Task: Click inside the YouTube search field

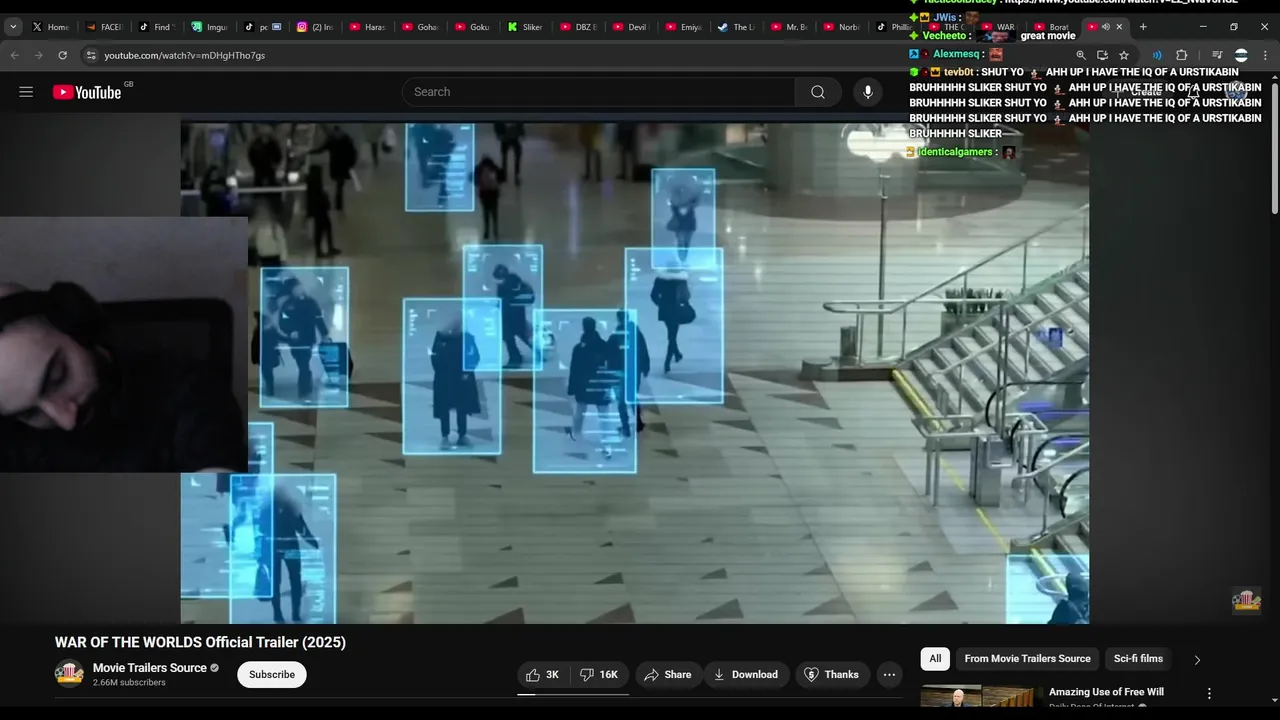Action: tap(599, 92)
